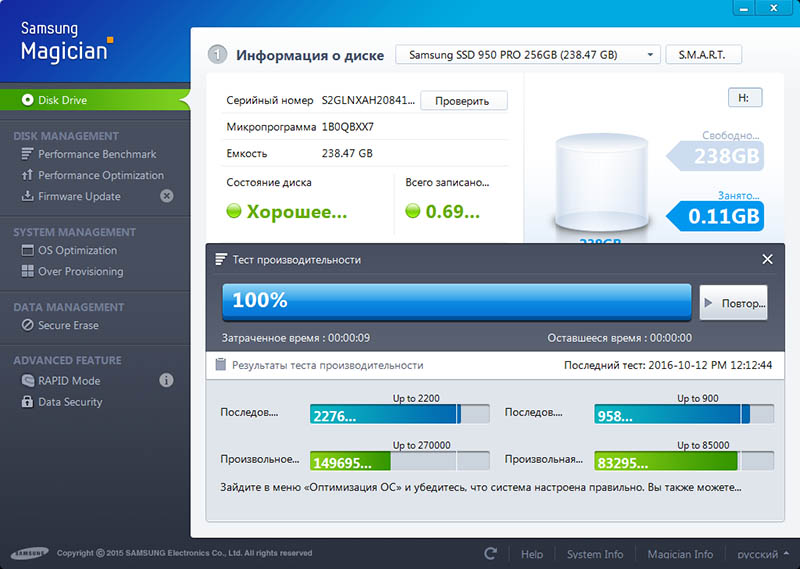Click the OS Optimization icon

pyautogui.click(x=29, y=251)
